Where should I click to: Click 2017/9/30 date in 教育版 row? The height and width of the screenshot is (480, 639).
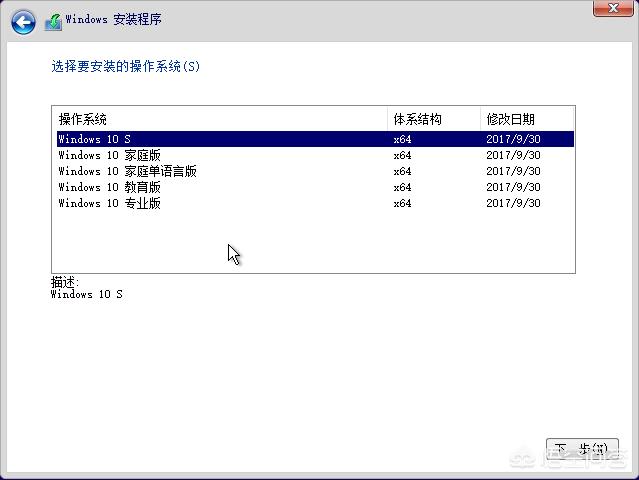pos(513,187)
